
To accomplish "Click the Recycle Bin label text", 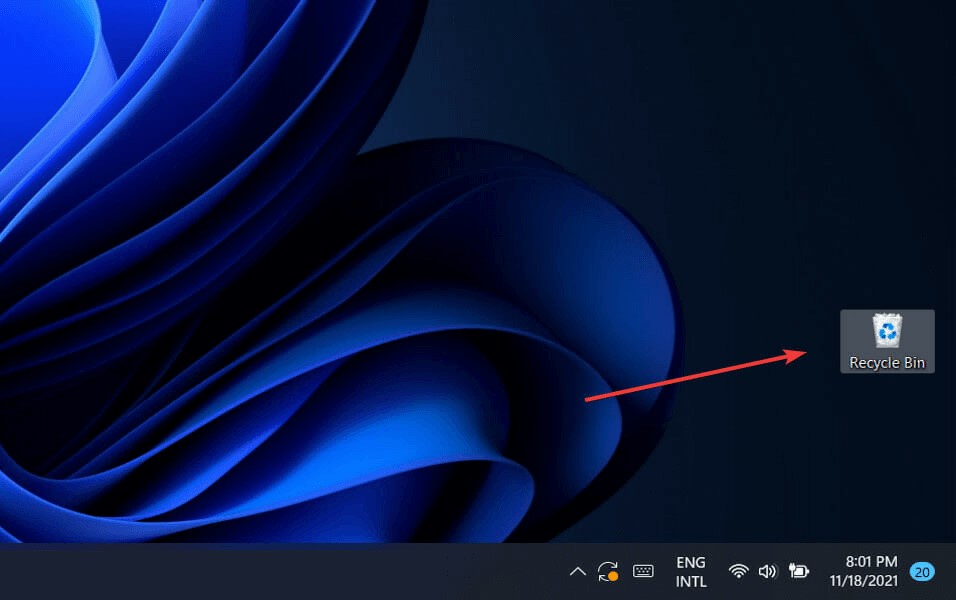I will point(886,362).
